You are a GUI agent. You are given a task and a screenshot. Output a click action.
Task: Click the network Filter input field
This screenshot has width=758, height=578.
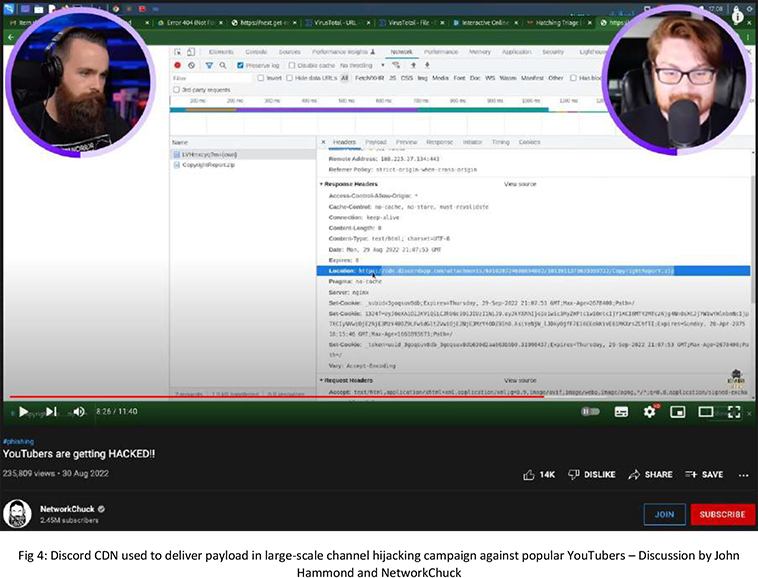(212, 78)
